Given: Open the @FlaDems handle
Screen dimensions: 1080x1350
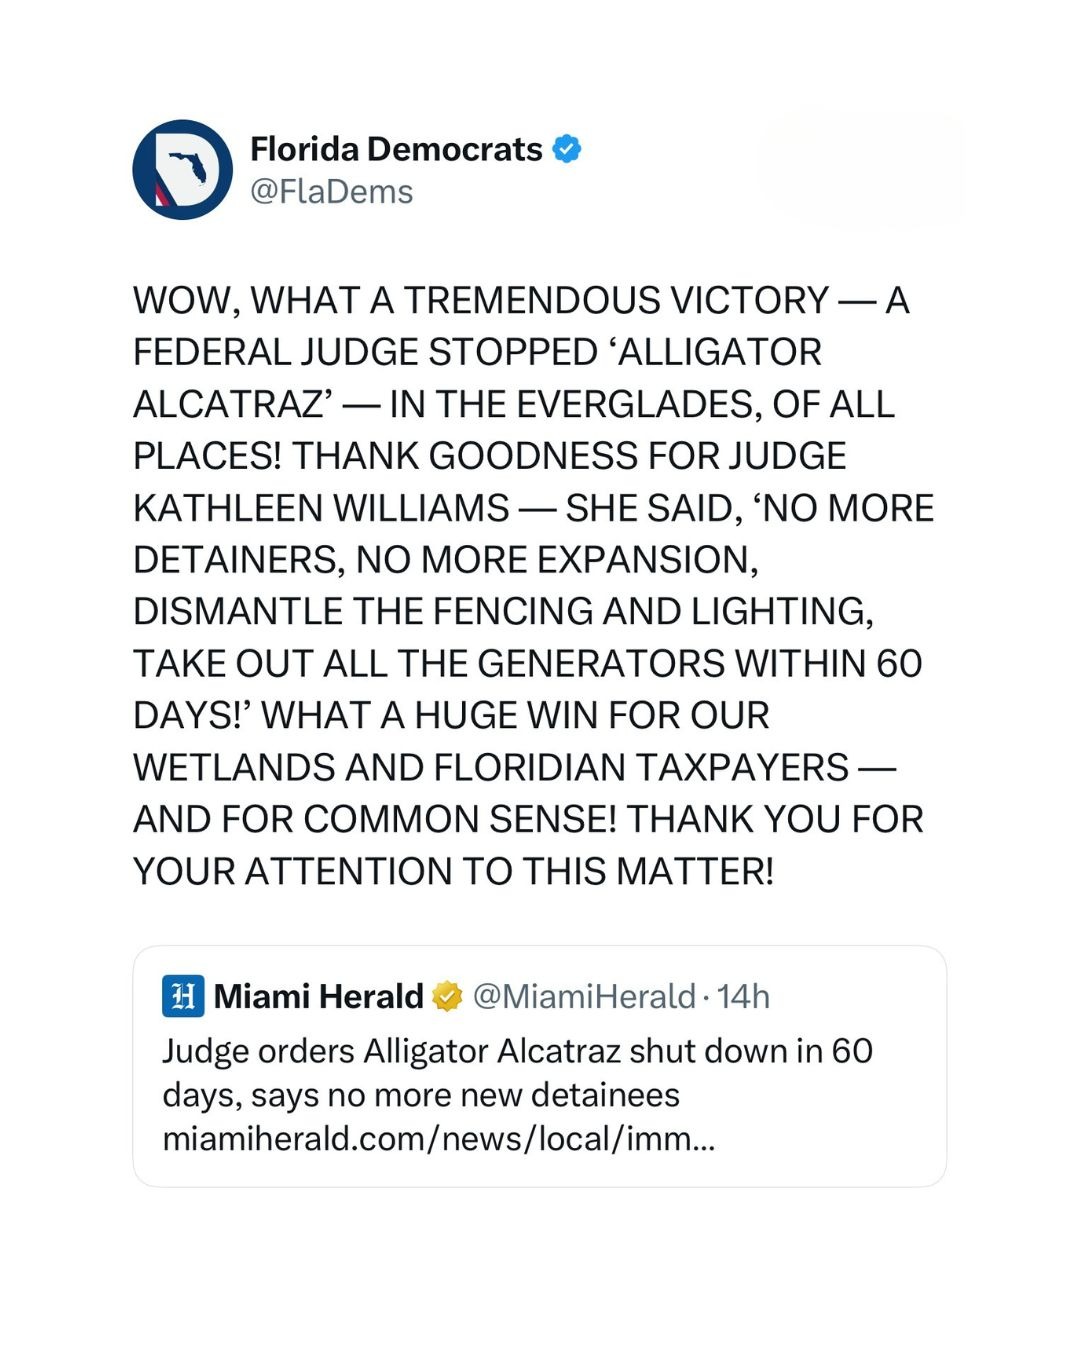Looking at the screenshot, I should coord(331,191).
